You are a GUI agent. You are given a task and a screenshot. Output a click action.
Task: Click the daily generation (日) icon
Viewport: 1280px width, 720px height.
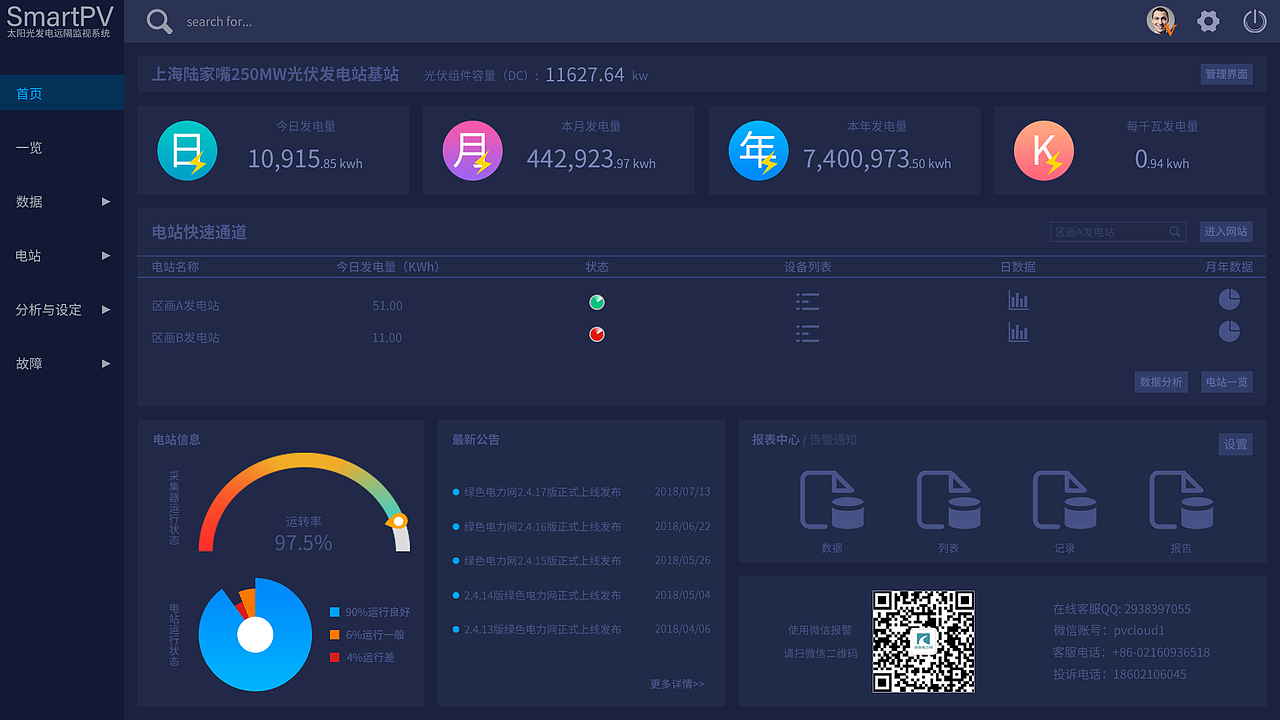pyautogui.click(x=187, y=150)
